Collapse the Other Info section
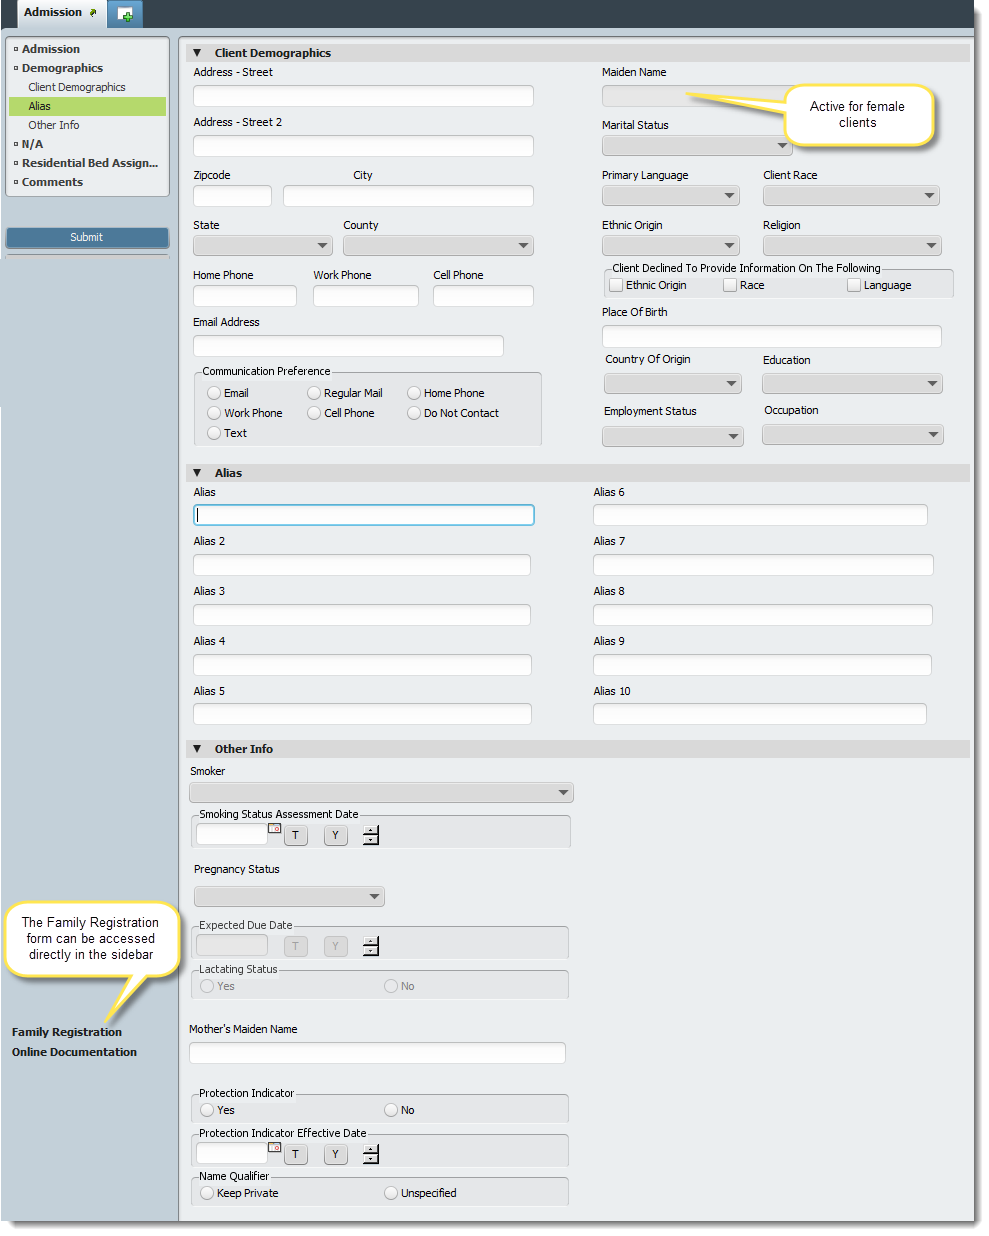Image resolution: width=989 pixels, height=1236 pixels. (197, 749)
